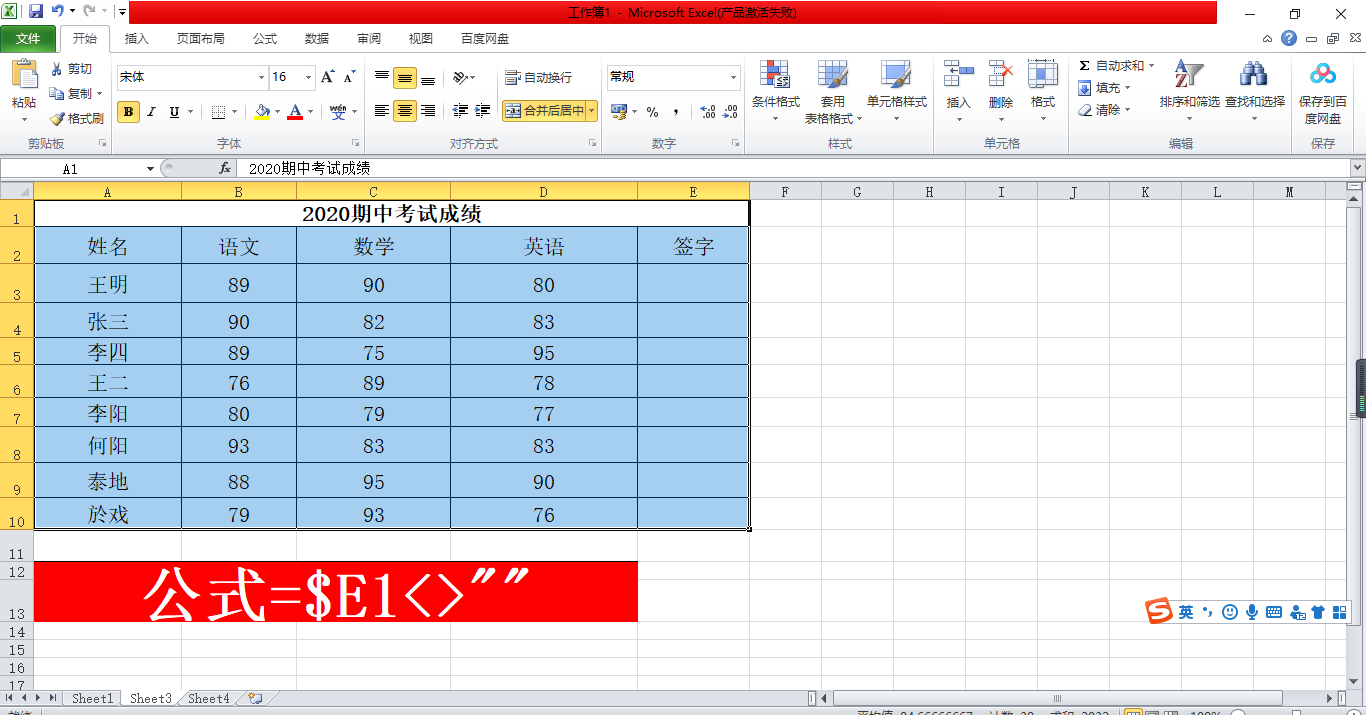The image size is (1366, 715).
Task: Open Sort and Filter (排序和筛选)
Action: [x=1189, y=92]
